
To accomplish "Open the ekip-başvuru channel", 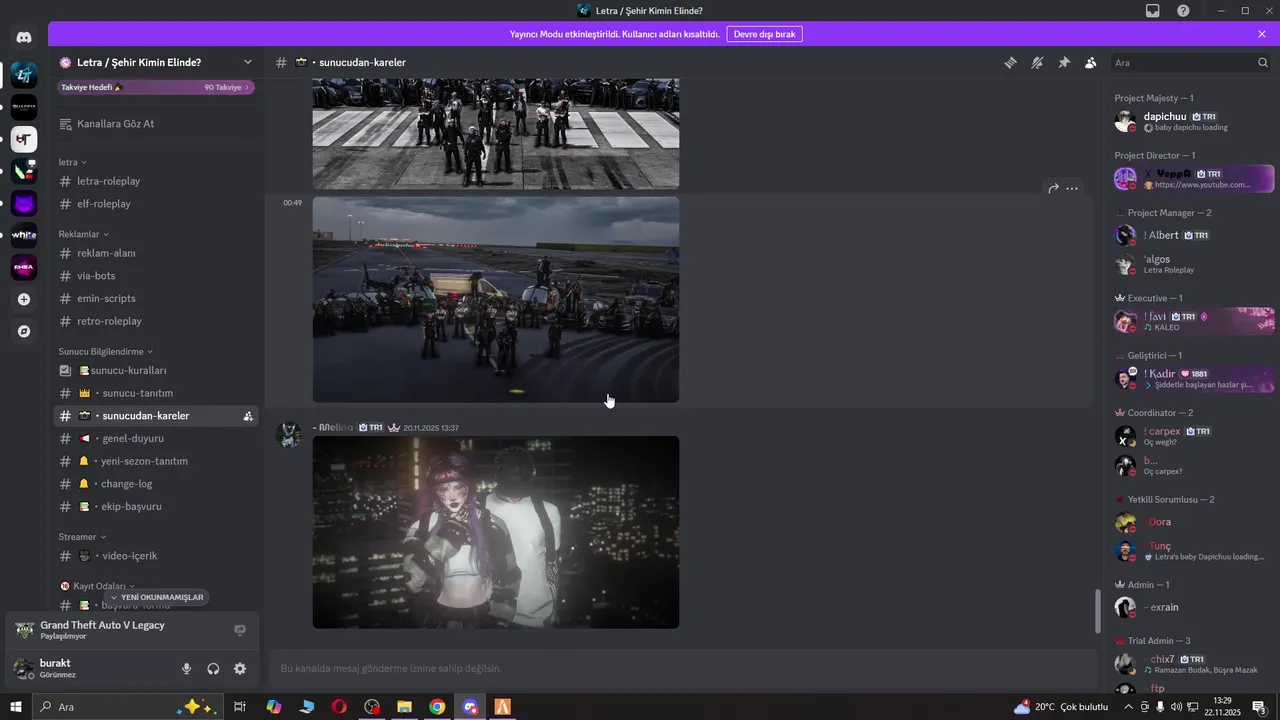I will pos(156,506).
